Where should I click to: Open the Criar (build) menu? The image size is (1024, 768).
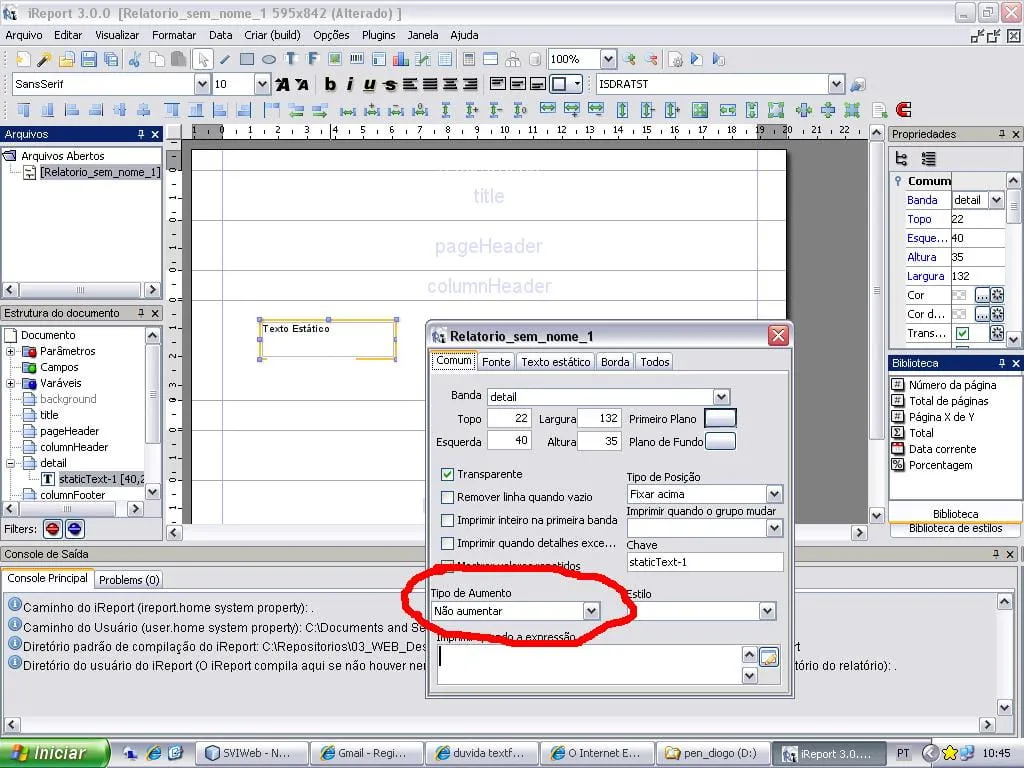(x=272, y=35)
